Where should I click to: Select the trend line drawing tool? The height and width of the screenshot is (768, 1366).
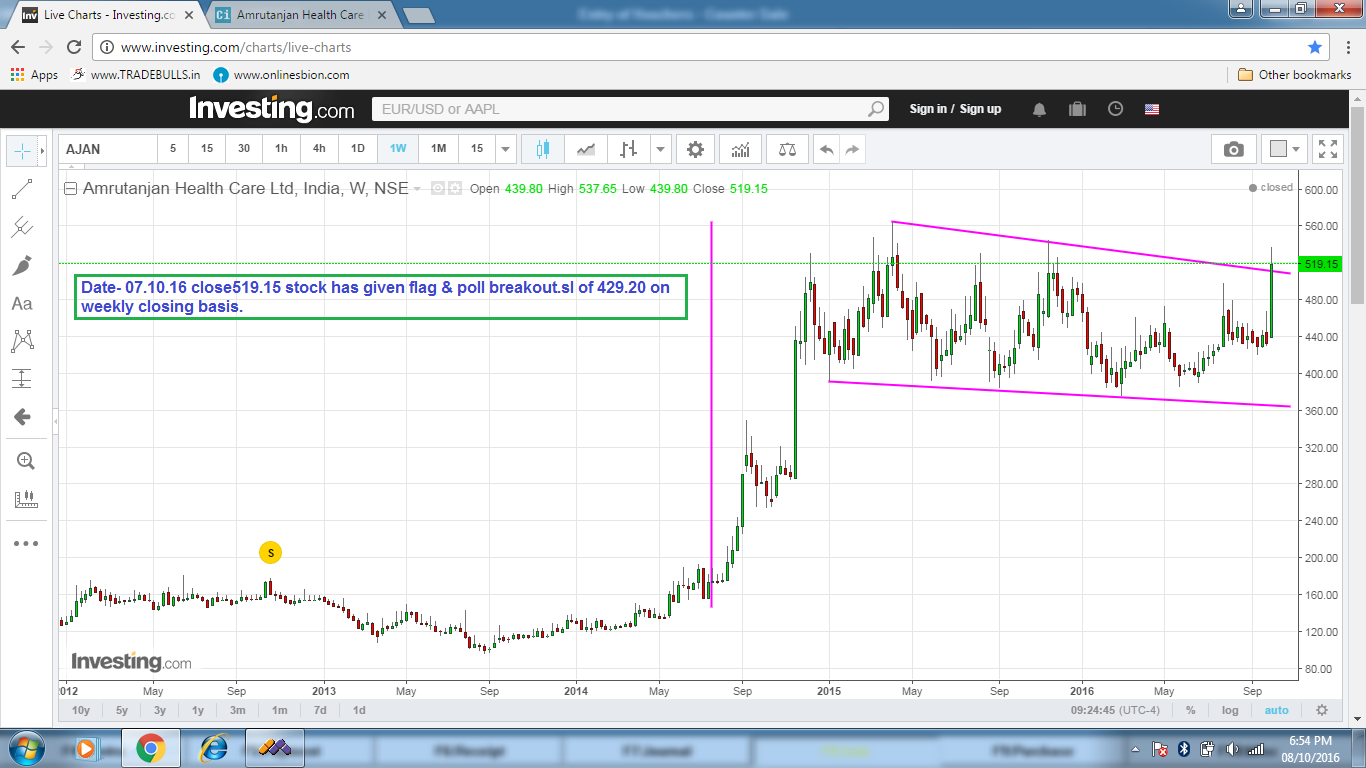[x=22, y=189]
